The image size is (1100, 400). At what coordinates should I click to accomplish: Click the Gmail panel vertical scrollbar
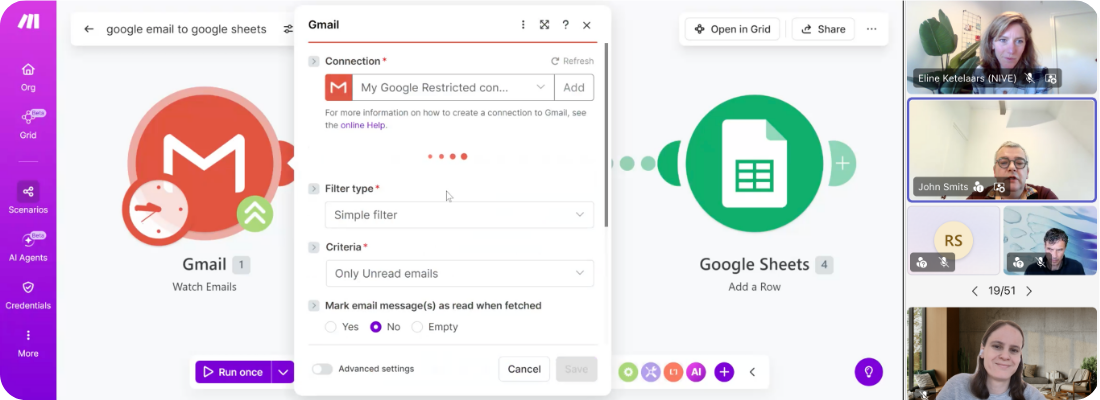tap(606, 135)
